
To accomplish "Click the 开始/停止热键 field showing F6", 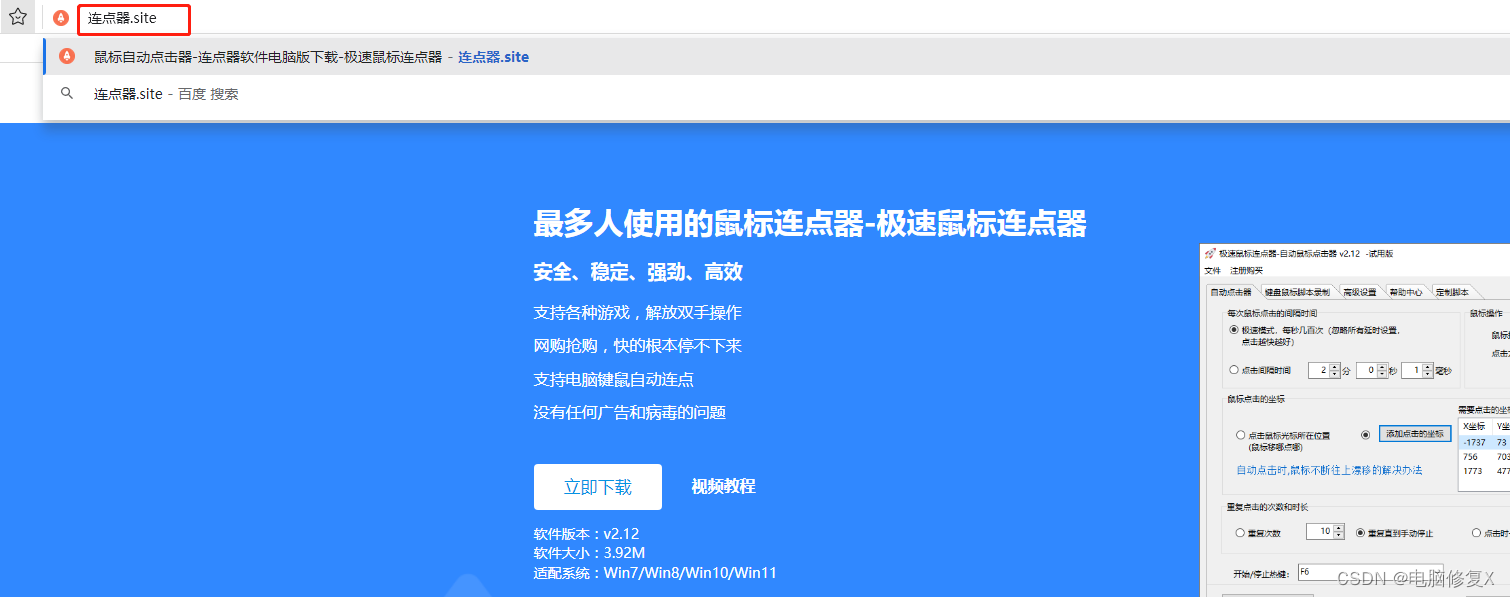I will (x=1370, y=573).
